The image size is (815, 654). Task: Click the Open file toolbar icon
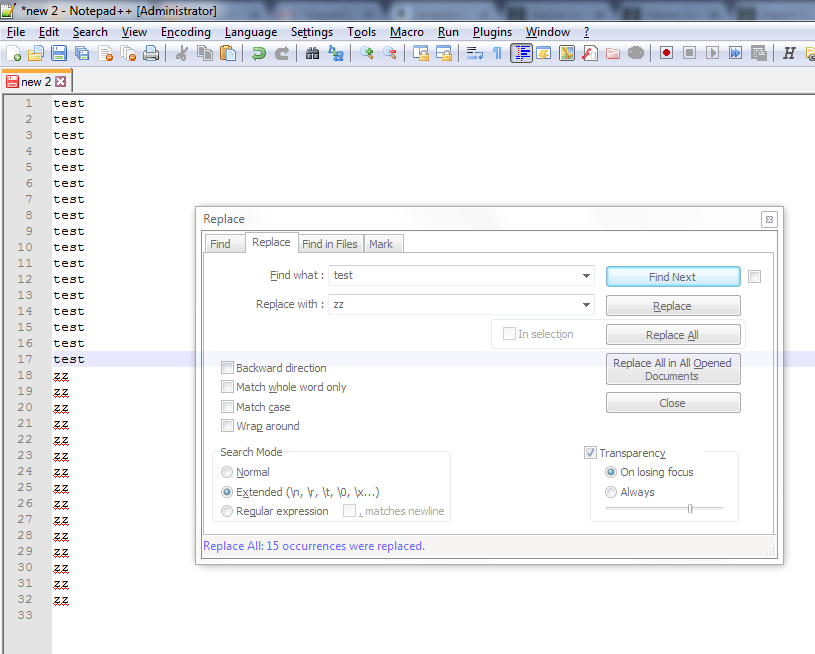36,53
